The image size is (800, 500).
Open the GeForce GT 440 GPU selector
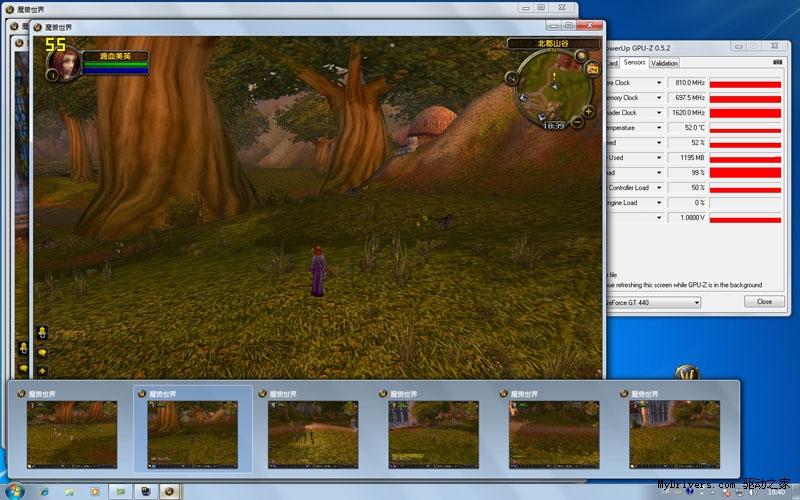click(x=654, y=302)
